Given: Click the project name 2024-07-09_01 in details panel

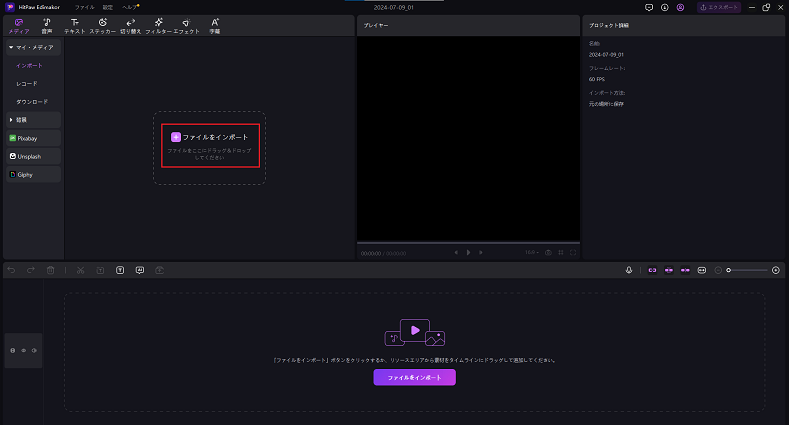Looking at the screenshot, I should (x=606, y=55).
